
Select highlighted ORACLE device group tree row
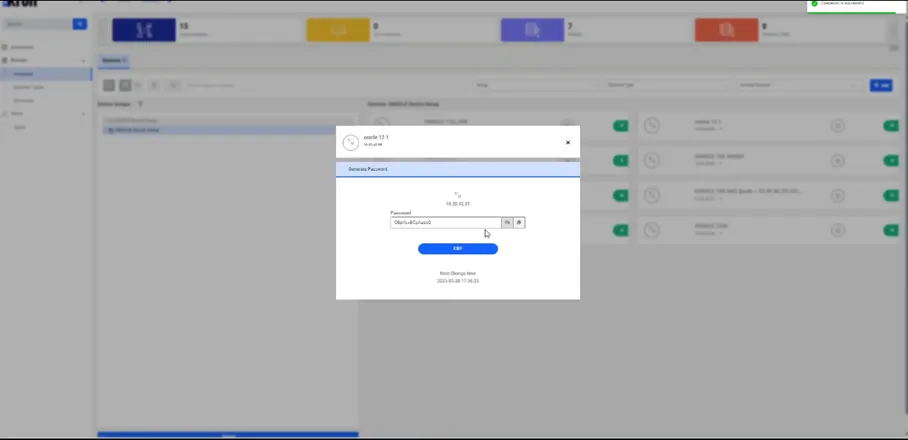coord(220,130)
